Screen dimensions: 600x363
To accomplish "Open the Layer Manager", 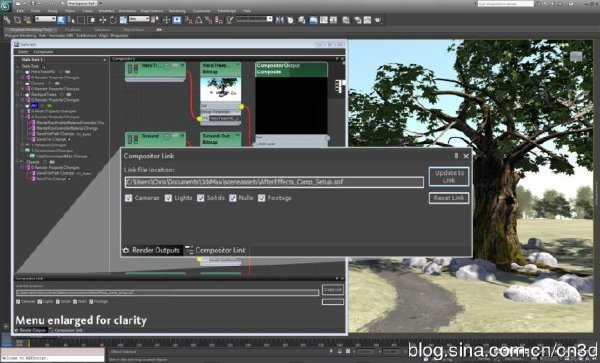I will (302, 20).
